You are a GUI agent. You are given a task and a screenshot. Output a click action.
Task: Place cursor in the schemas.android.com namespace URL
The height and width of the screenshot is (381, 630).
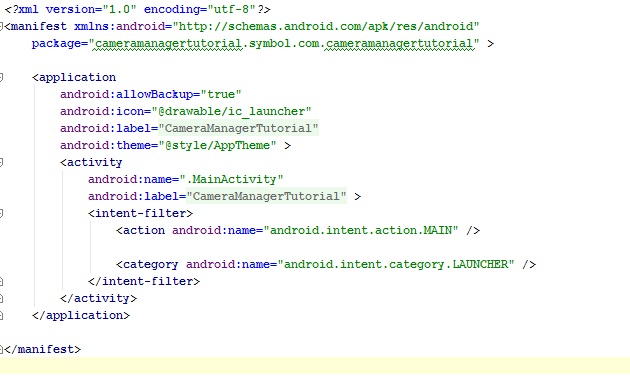[326, 27]
